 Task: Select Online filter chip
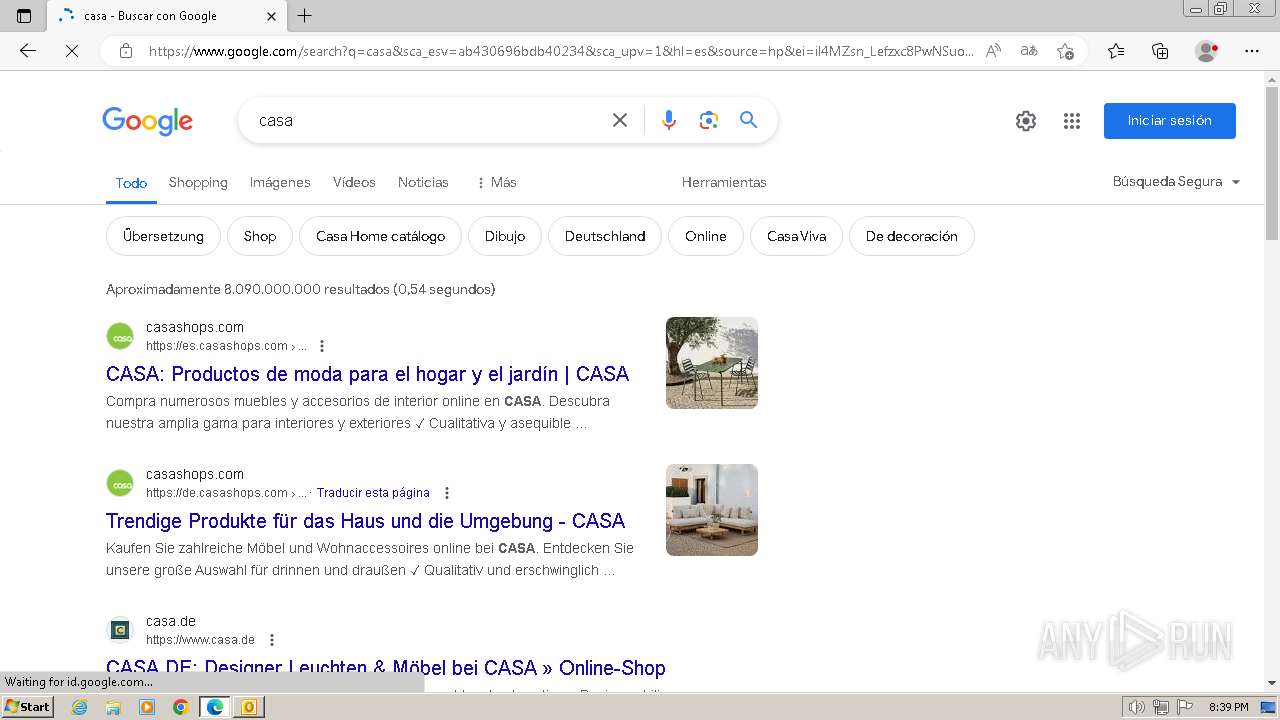(x=706, y=236)
